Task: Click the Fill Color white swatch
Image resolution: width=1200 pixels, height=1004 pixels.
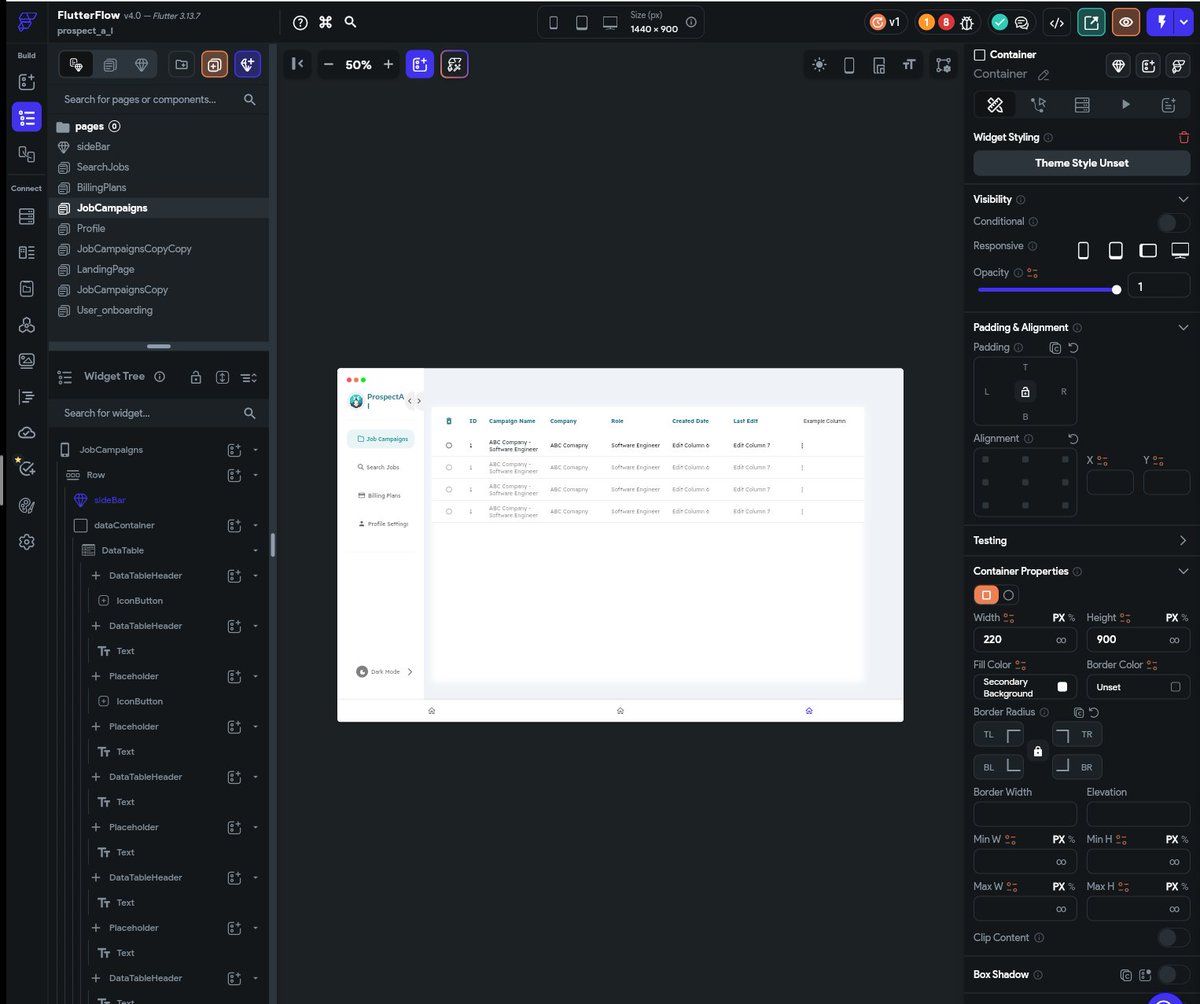Action: tap(1062, 687)
